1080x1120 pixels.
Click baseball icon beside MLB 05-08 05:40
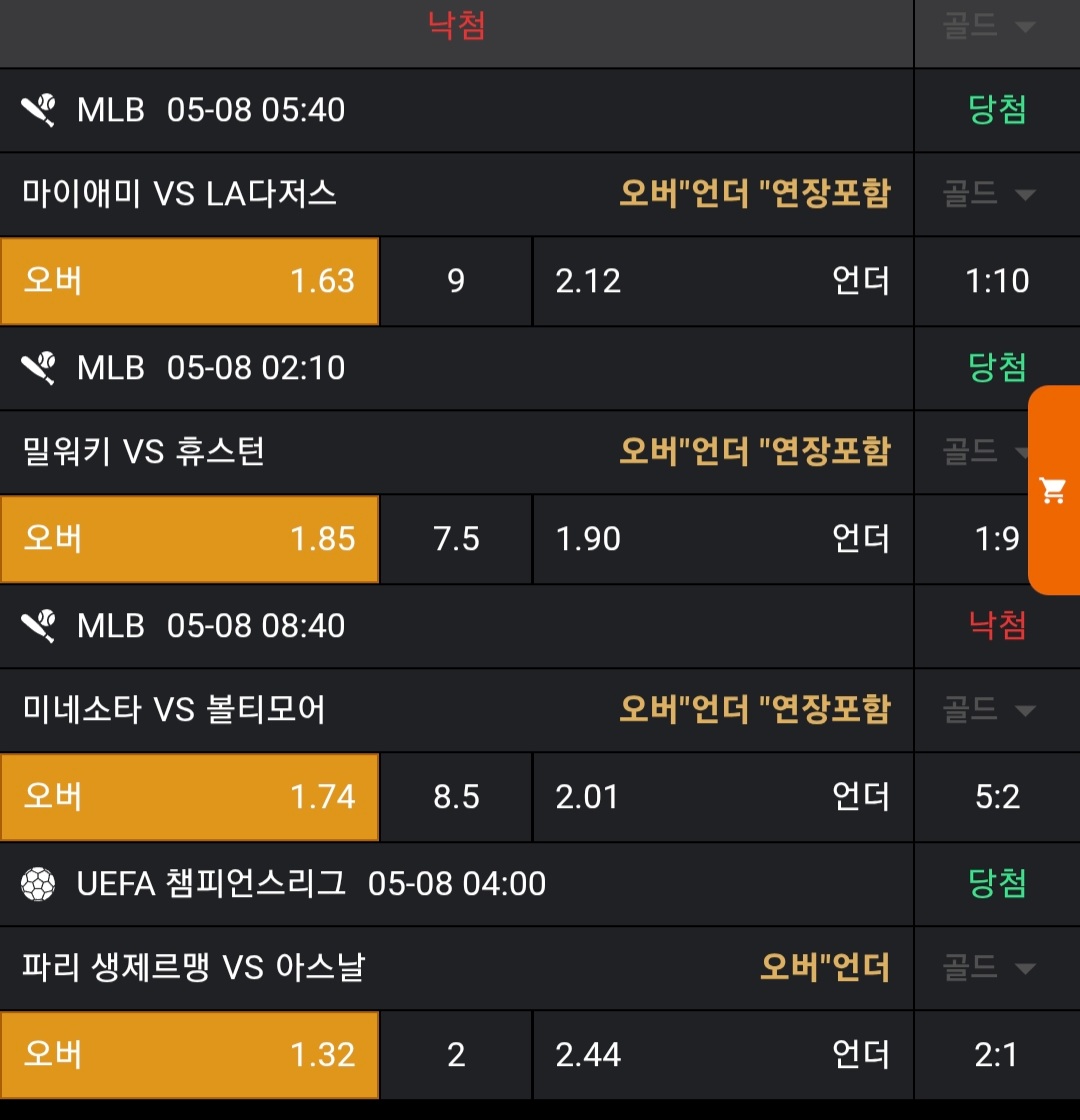tap(38, 110)
